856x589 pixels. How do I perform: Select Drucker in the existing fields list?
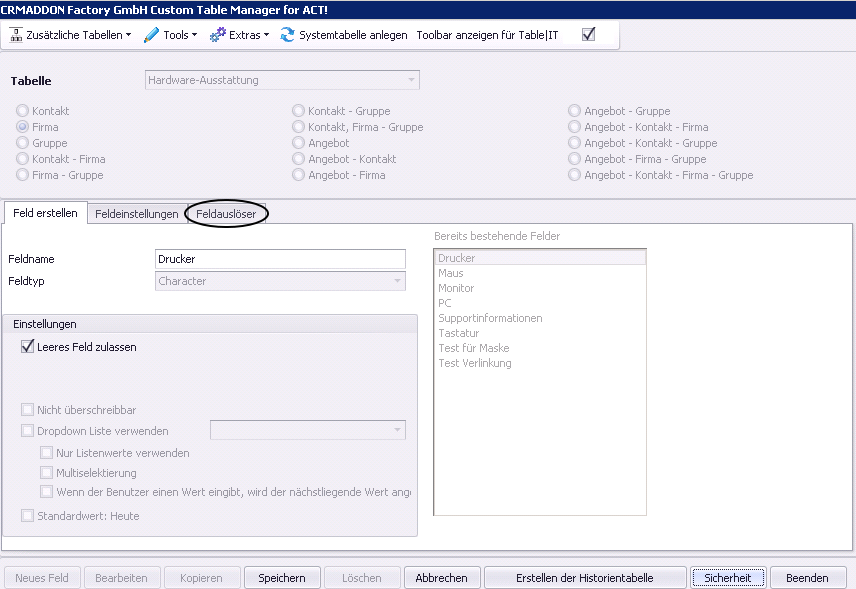540,258
